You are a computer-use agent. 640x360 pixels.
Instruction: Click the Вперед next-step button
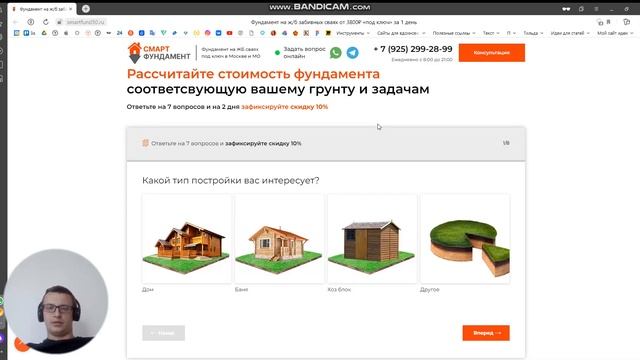point(486,333)
